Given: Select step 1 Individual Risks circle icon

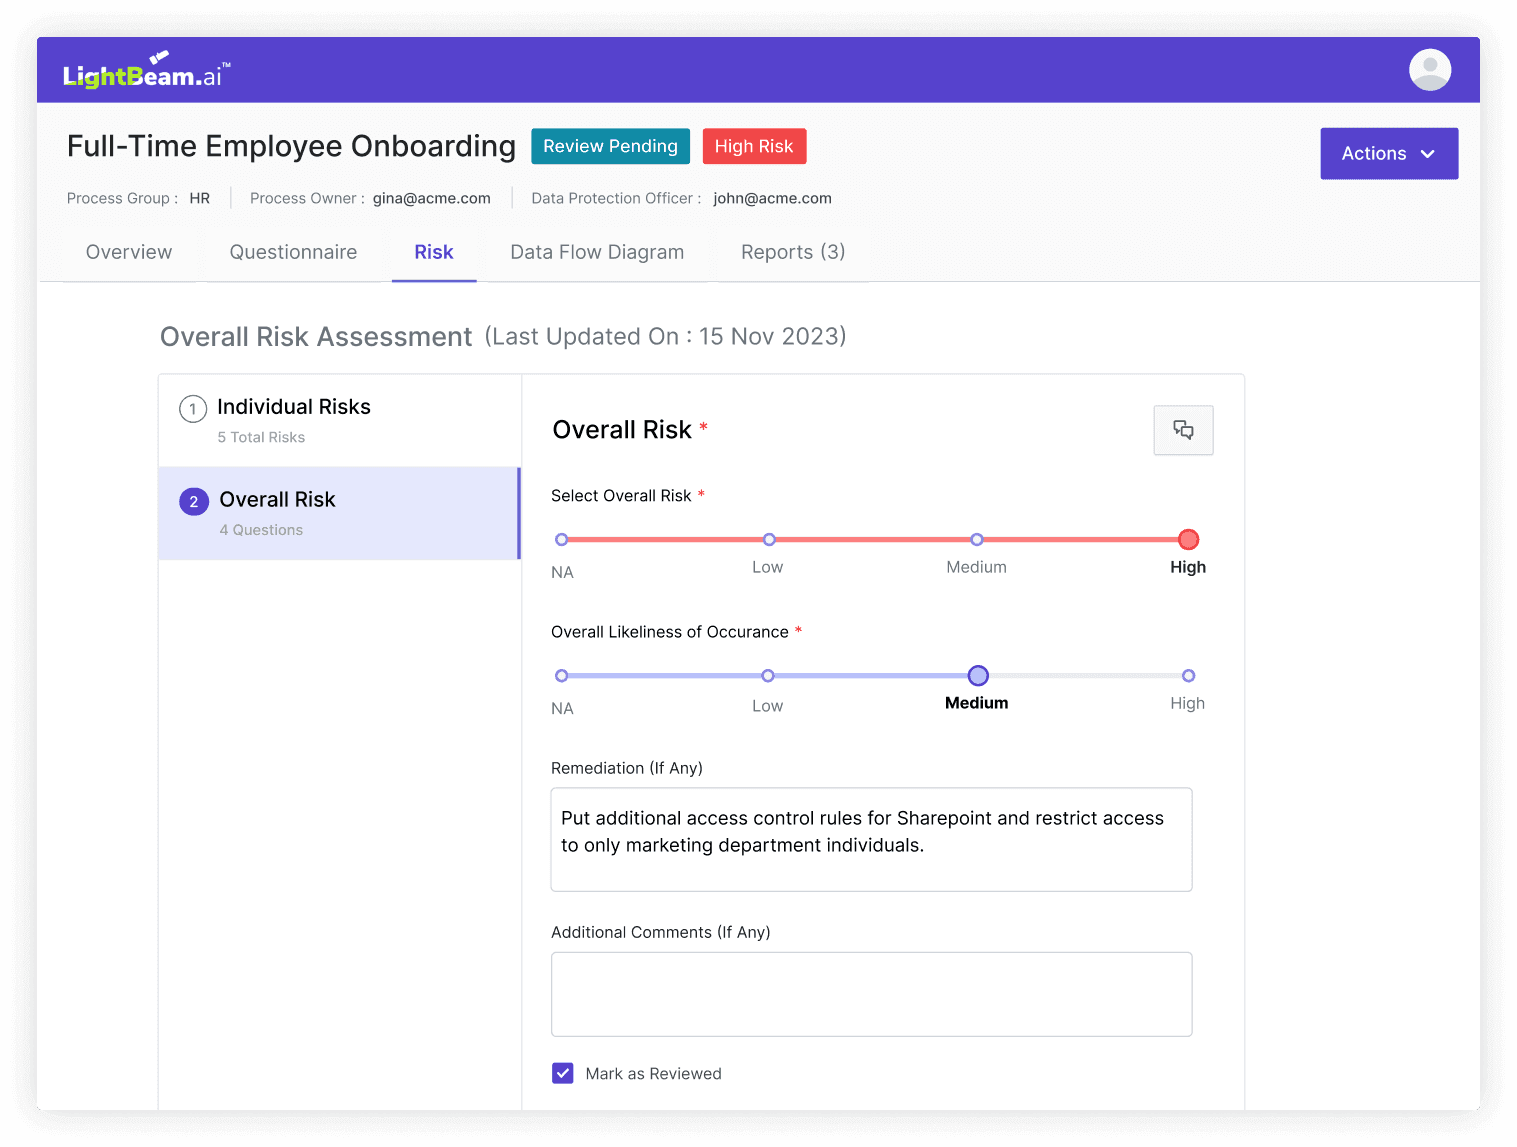Looking at the screenshot, I should [x=193, y=409].
